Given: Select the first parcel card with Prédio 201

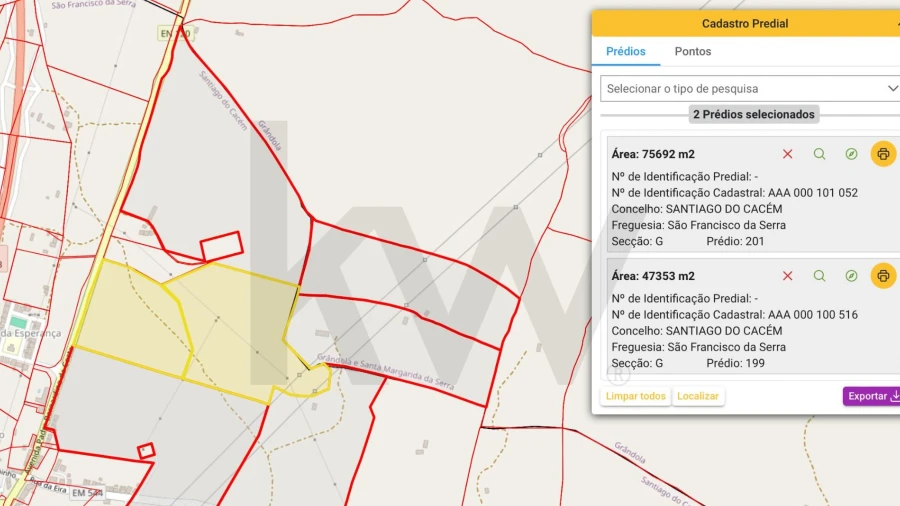Looking at the screenshot, I should 700,210.
